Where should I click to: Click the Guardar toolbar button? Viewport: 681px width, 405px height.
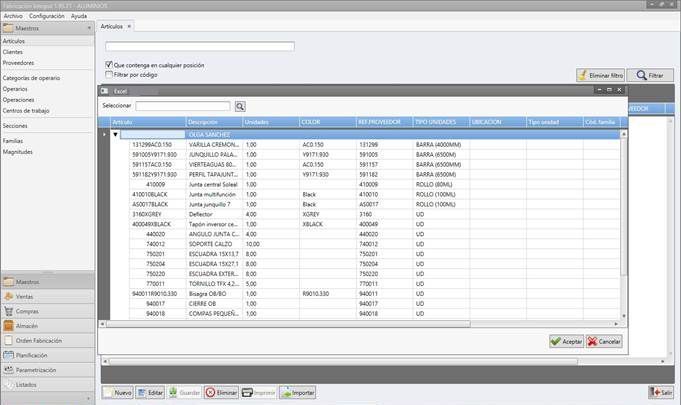(x=185, y=392)
